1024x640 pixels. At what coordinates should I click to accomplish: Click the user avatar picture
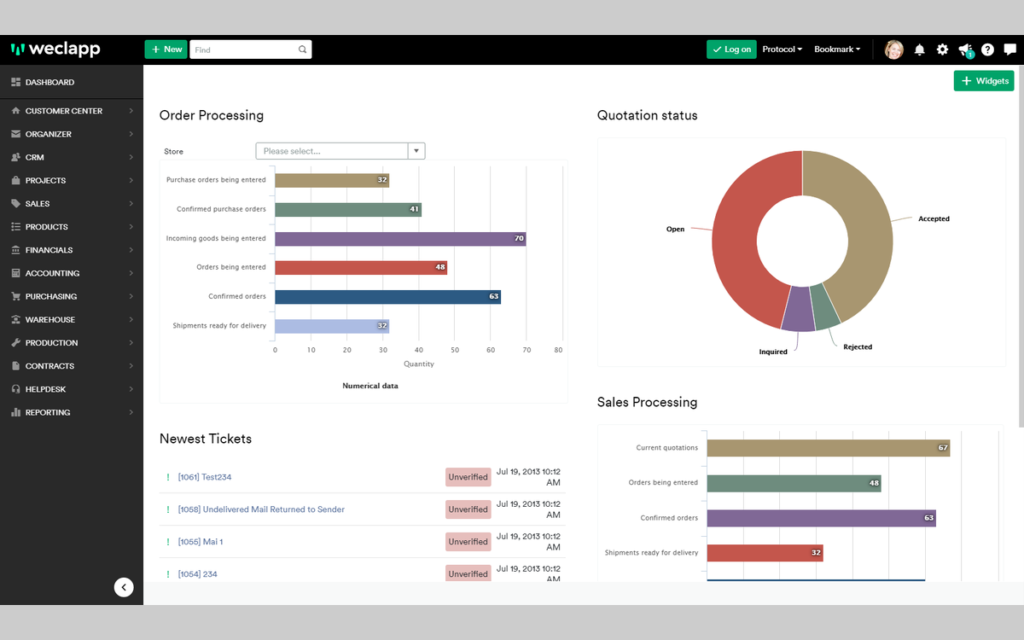tap(893, 50)
